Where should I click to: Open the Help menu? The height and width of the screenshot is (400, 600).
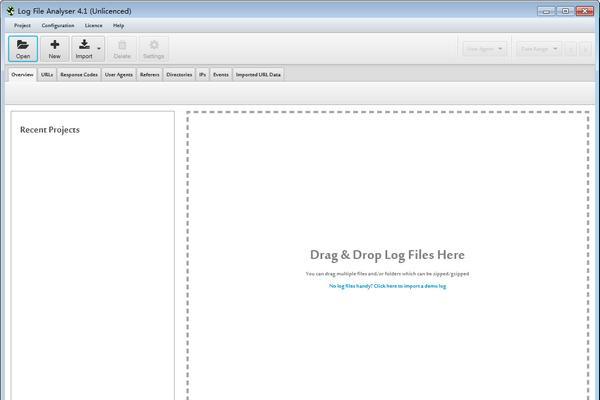pyautogui.click(x=118, y=26)
